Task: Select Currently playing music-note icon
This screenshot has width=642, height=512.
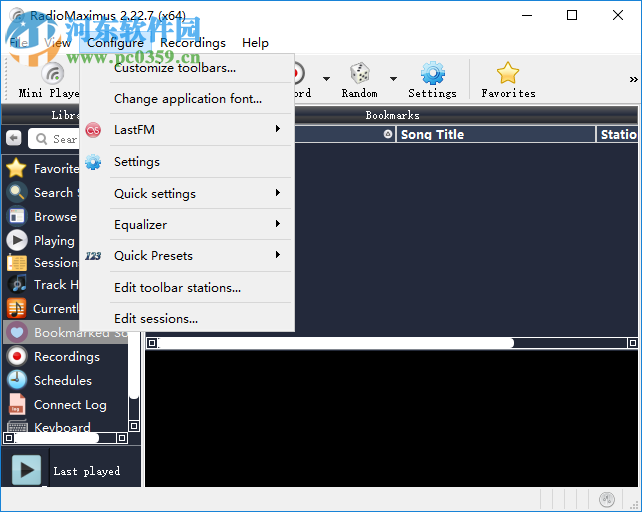Action: (16, 308)
